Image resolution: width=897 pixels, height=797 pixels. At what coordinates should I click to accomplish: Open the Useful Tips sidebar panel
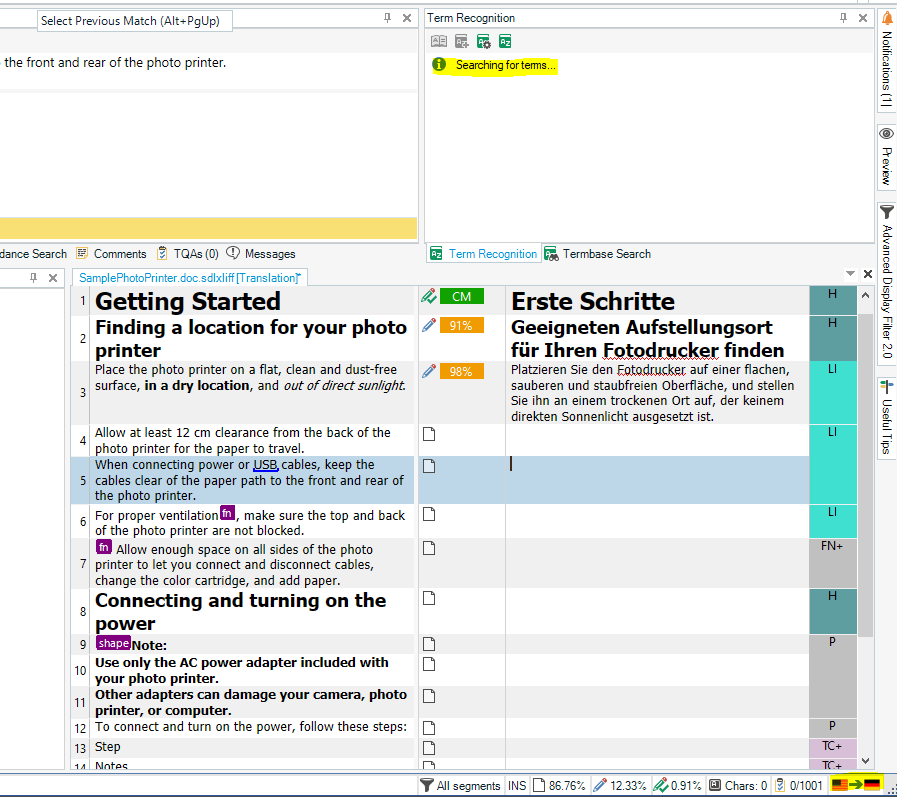click(x=886, y=418)
